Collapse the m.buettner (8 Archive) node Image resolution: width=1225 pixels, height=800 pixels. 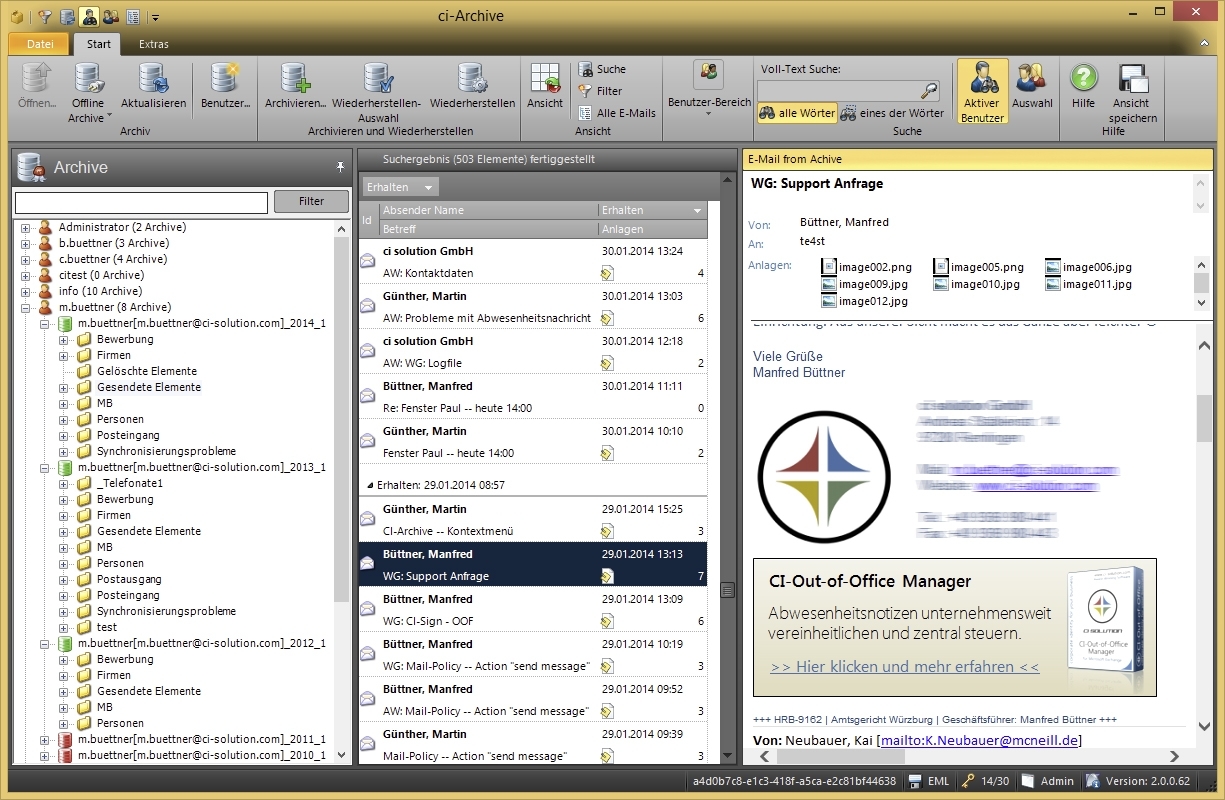tap(25, 308)
